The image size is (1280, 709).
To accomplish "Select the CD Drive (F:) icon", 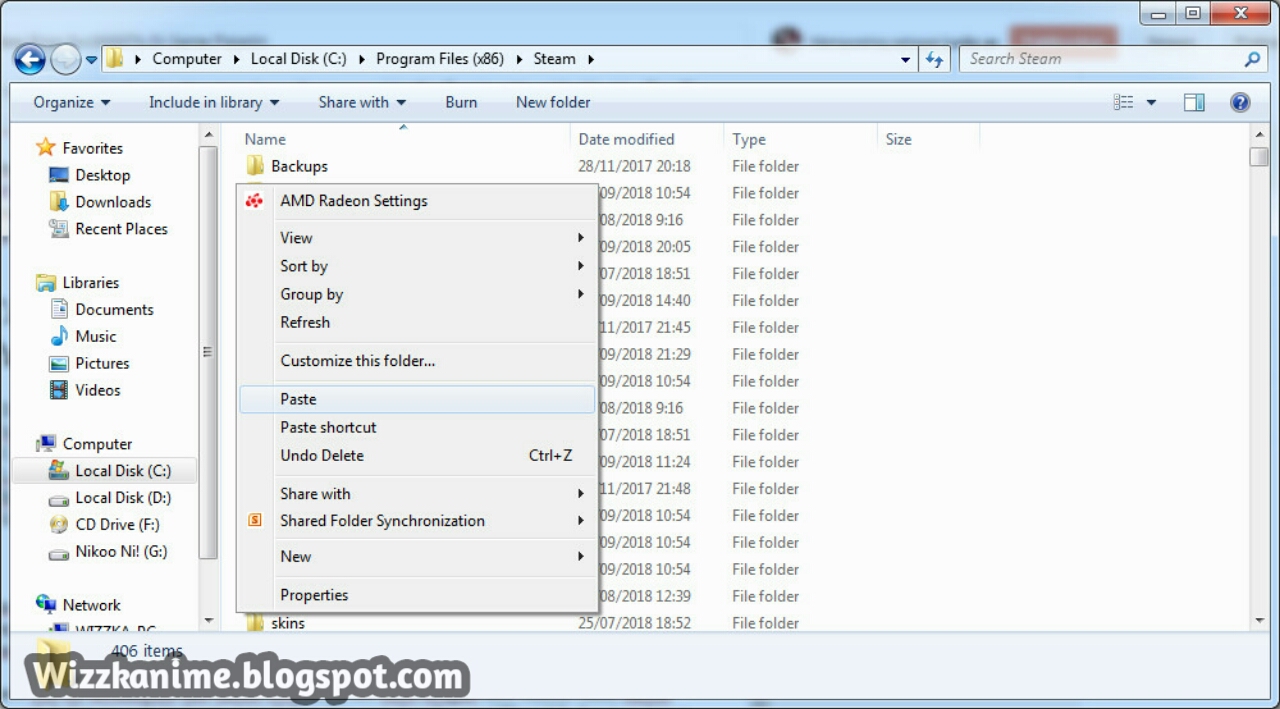I will pyautogui.click(x=59, y=524).
